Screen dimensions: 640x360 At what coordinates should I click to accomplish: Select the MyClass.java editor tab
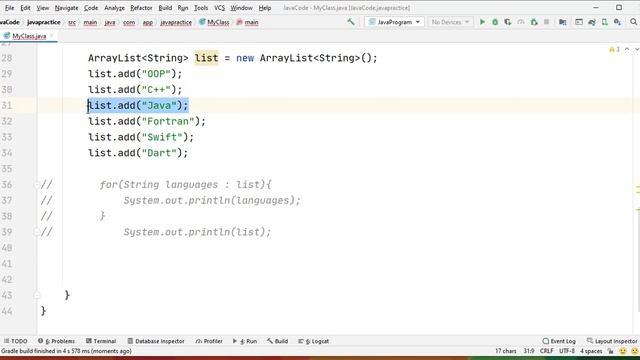tap(29, 36)
